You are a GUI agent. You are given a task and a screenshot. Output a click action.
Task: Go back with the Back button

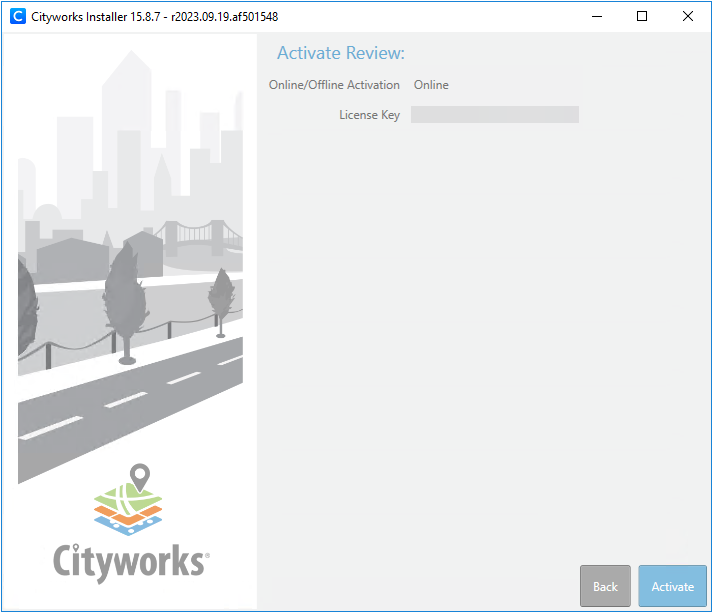[605, 586]
